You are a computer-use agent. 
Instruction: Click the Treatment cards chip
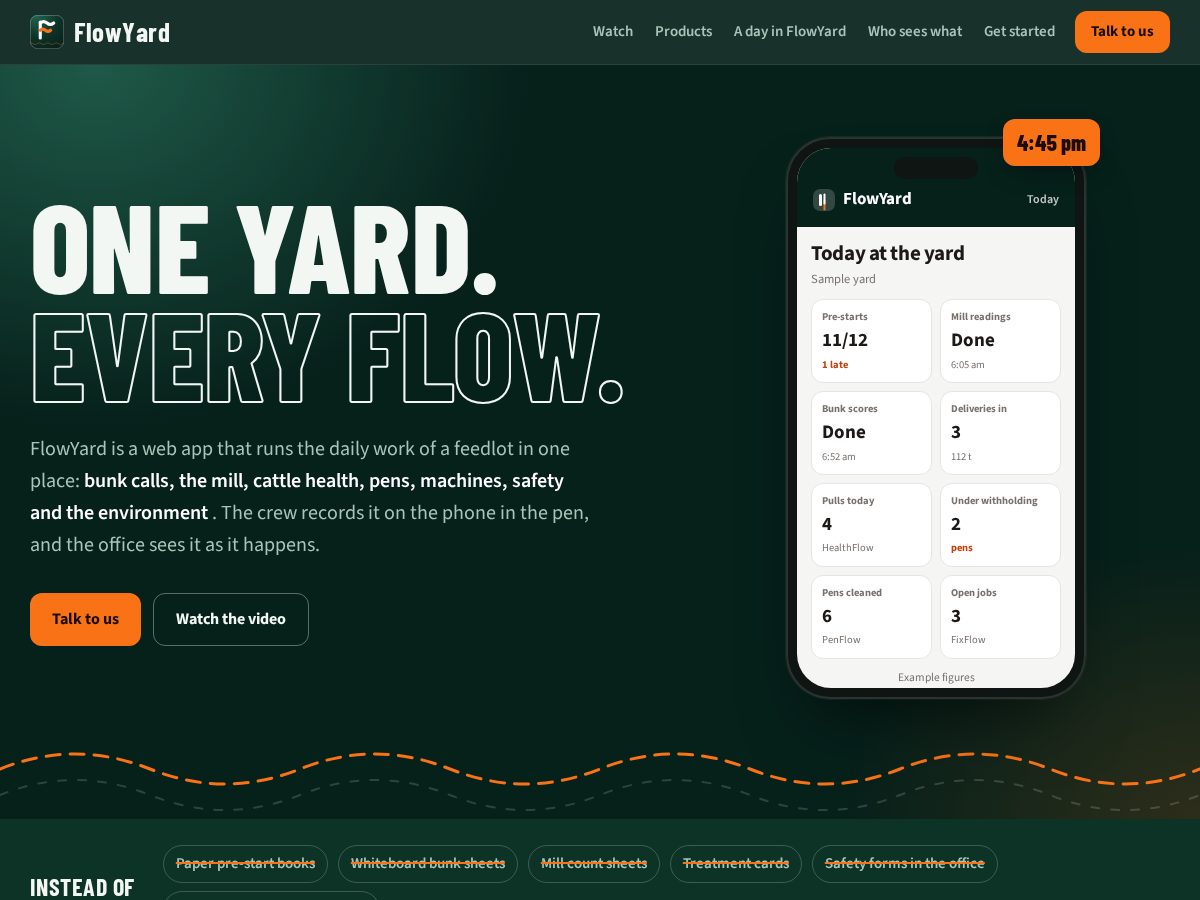click(x=736, y=864)
